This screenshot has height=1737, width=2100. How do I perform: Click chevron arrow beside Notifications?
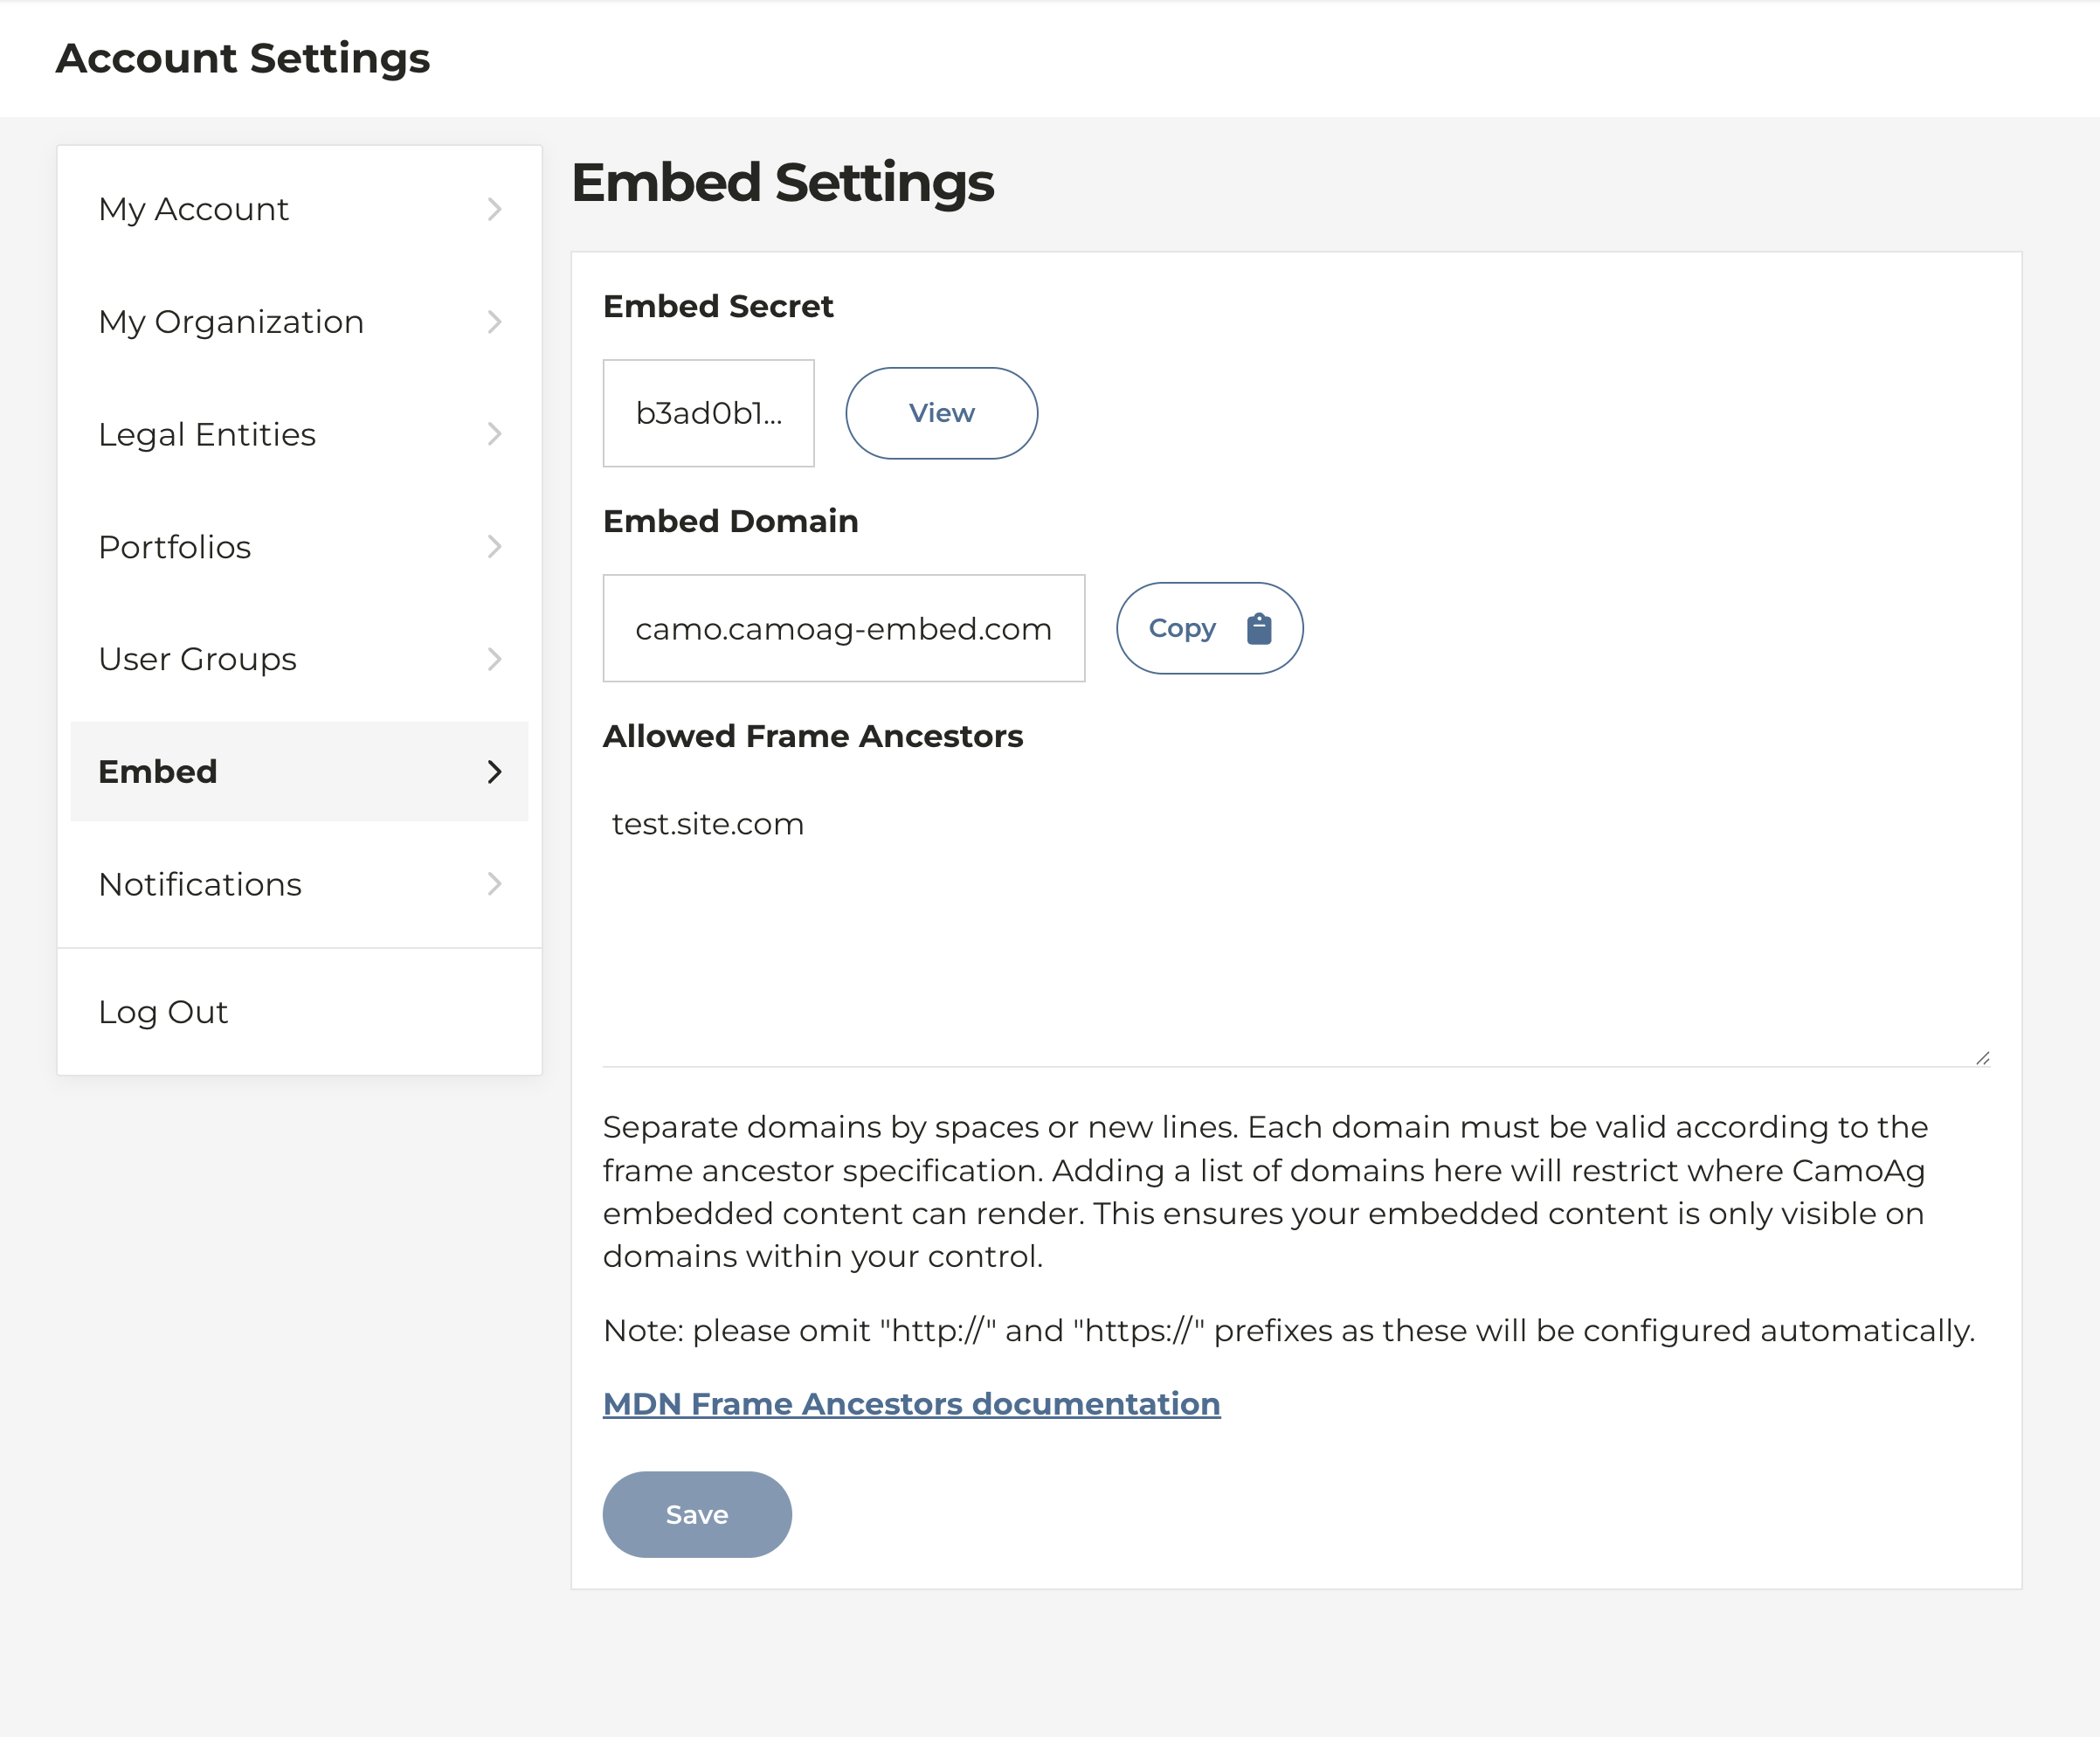[x=494, y=884]
